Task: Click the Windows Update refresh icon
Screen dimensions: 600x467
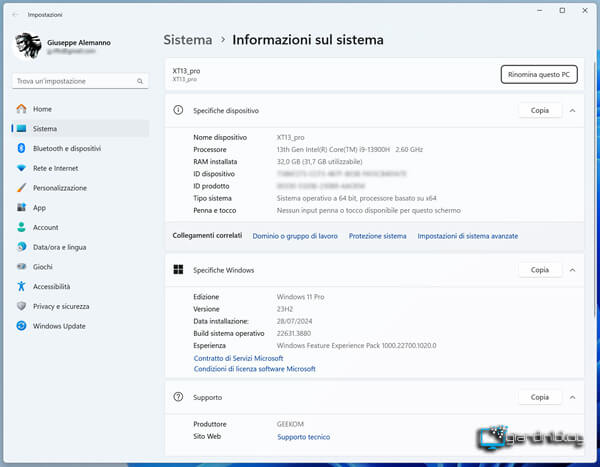Action: point(21,326)
